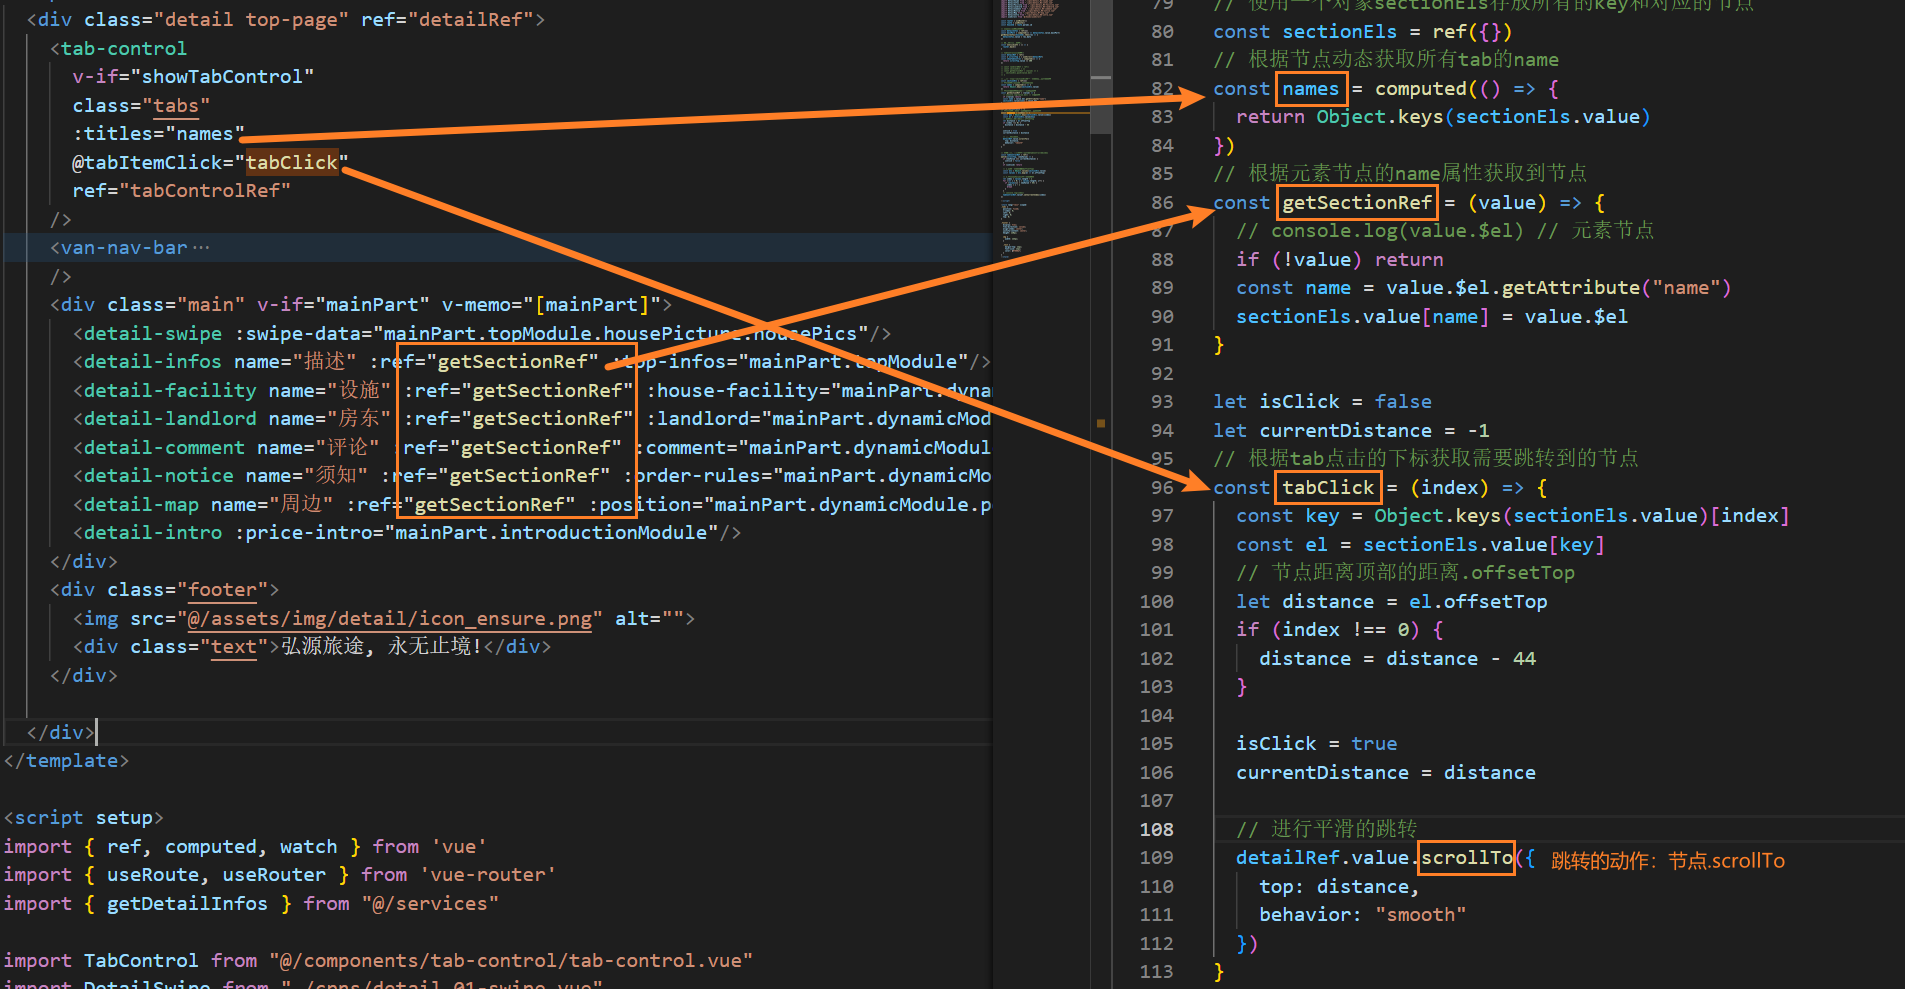
Task: Click the 'detail-swipe' tag name
Action: point(153,333)
